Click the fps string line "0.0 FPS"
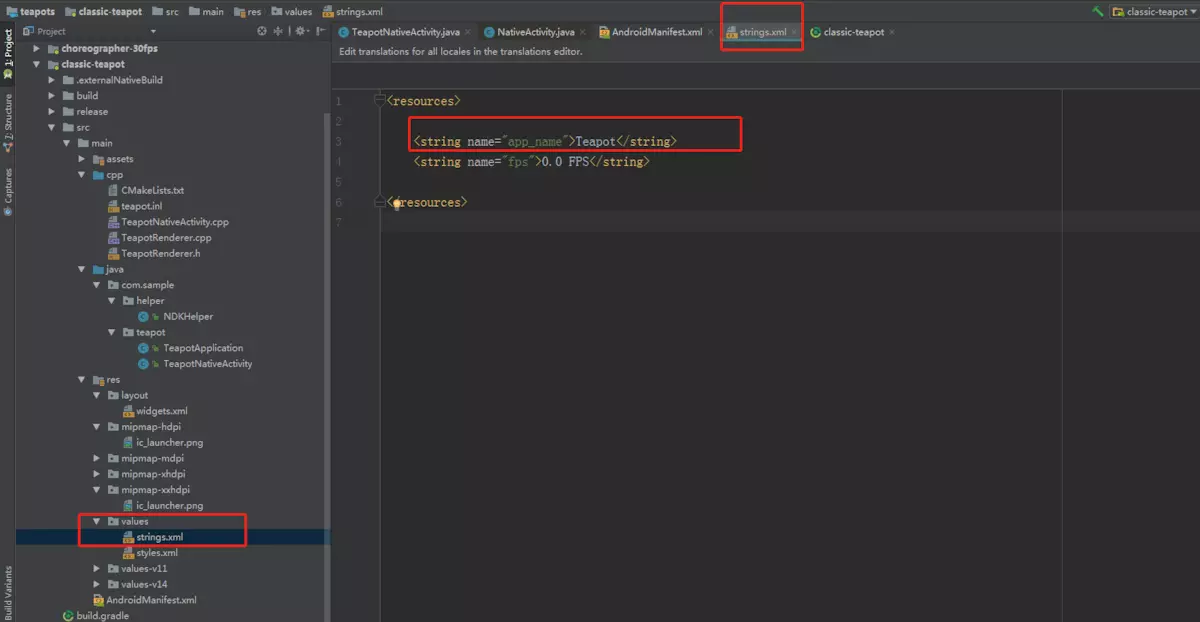The width and height of the screenshot is (1200, 622). tap(531, 162)
